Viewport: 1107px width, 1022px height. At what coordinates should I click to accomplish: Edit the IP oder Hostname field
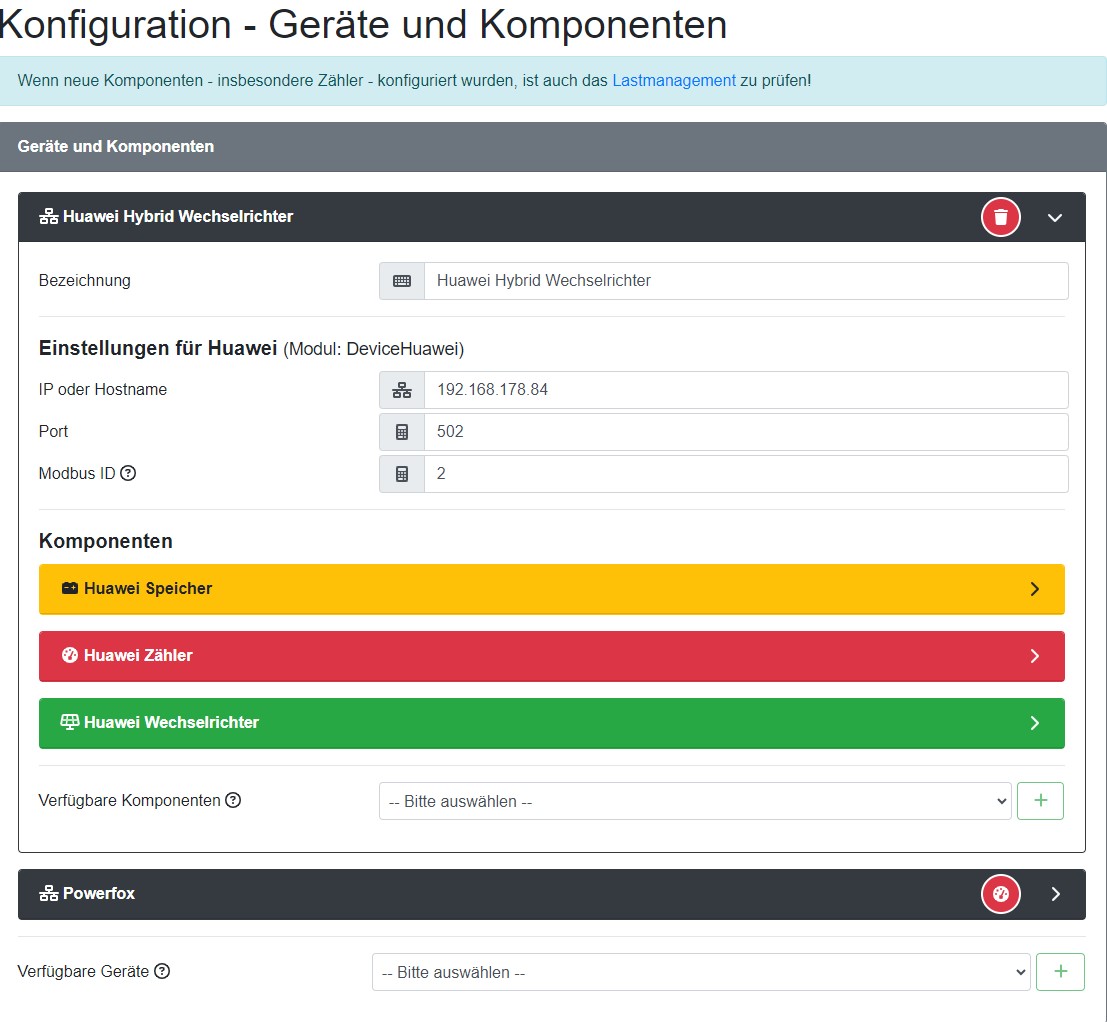[x=746, y=390]
